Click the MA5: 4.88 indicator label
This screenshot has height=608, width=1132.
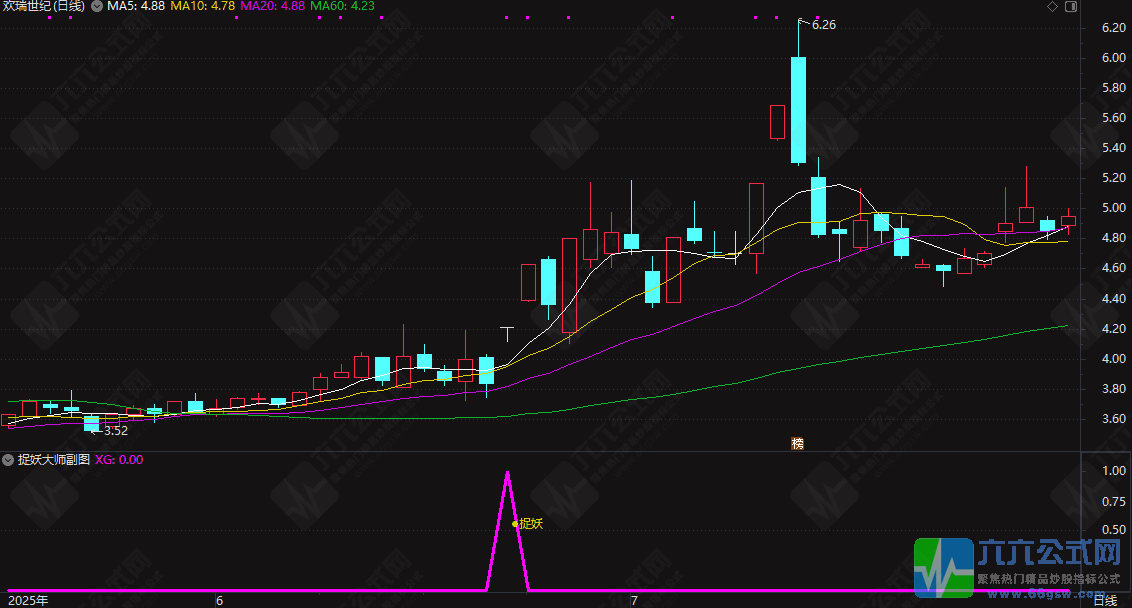click(136, 6)
